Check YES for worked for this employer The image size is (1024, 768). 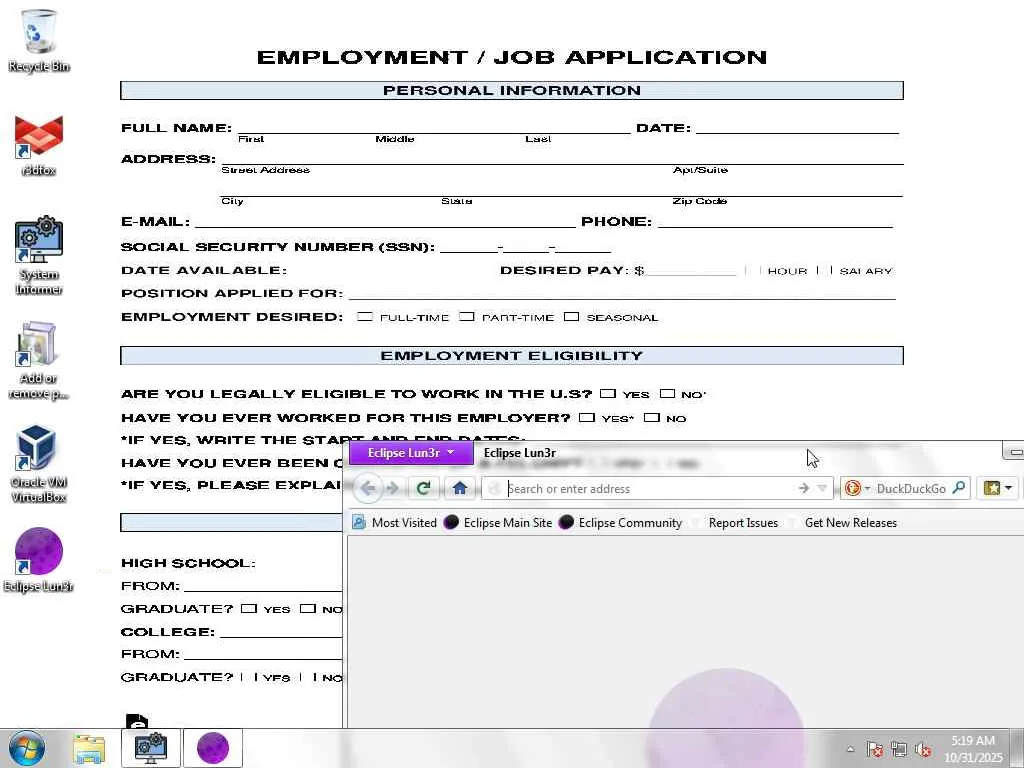point(587,417)
